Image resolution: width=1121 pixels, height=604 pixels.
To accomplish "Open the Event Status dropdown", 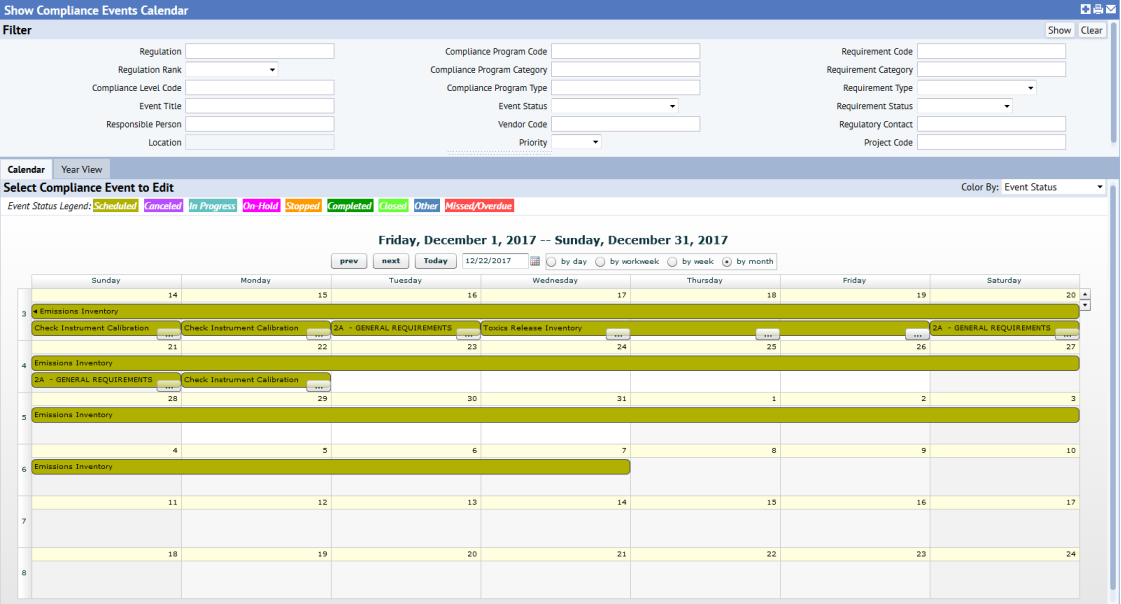I will [x=614, y=106].
